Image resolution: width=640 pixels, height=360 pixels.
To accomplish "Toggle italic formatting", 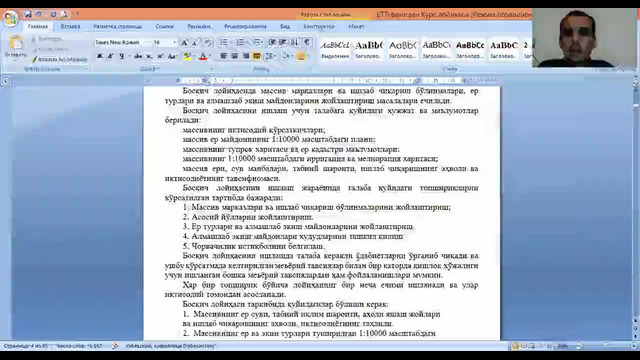I will point(110,56).
